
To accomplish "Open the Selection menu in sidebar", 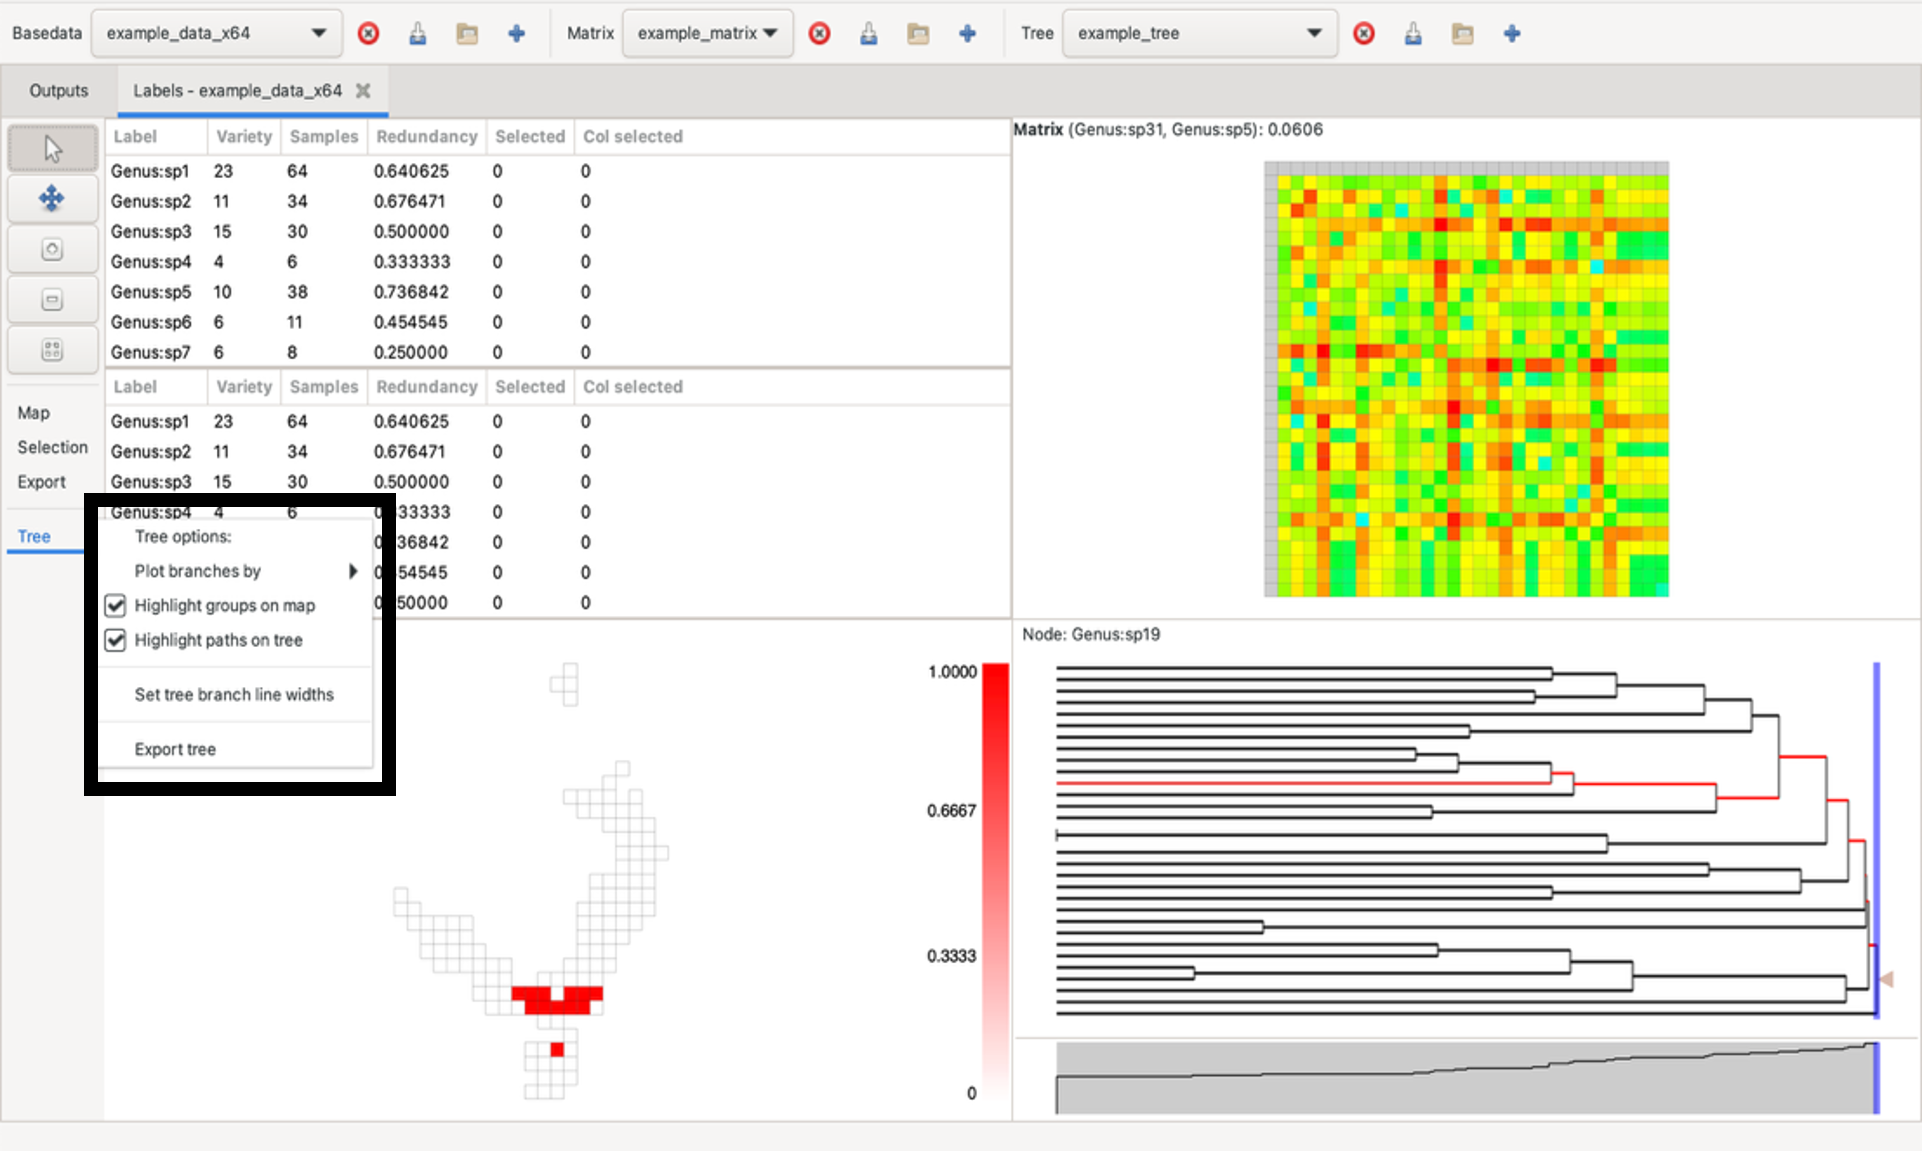I will (52, 447).
